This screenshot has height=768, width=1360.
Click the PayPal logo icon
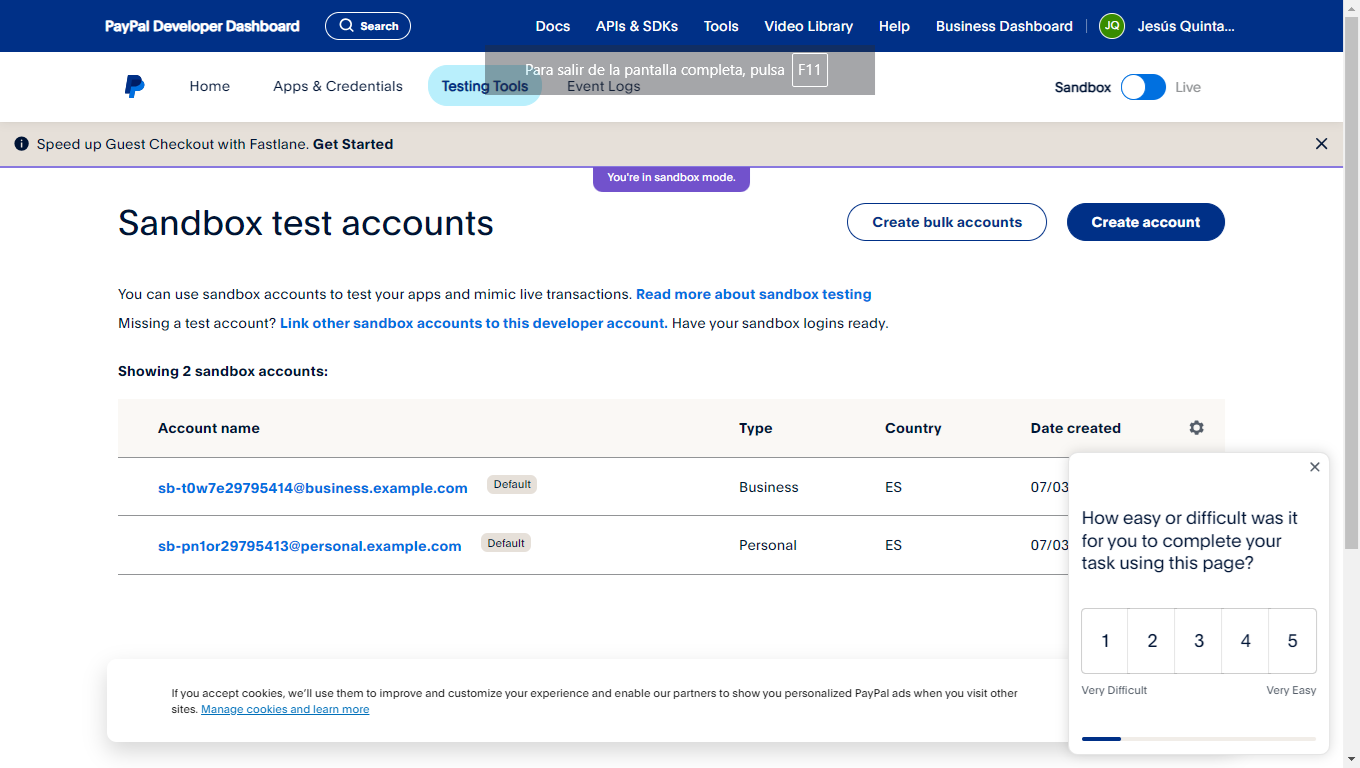pyautogui.click(x=134, y=87)
